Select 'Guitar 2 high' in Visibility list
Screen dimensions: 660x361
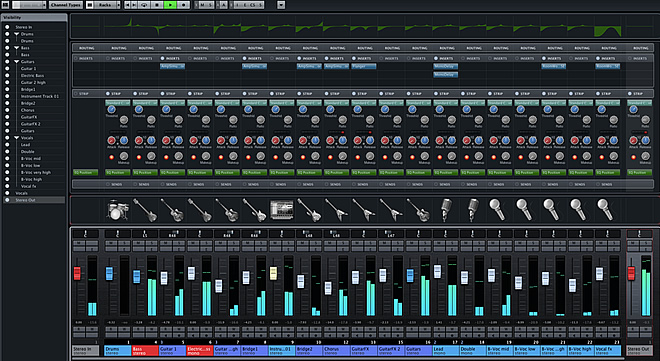point(33,82)
